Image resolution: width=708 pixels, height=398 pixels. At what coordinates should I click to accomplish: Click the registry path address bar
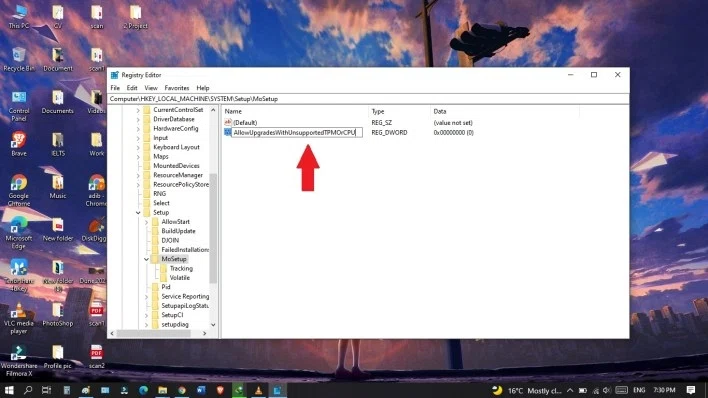[x=368, y=99]
